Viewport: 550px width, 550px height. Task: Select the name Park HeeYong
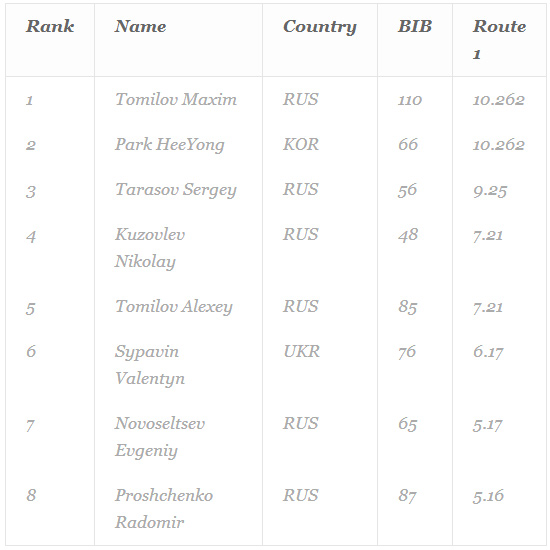tap(169, 145)
